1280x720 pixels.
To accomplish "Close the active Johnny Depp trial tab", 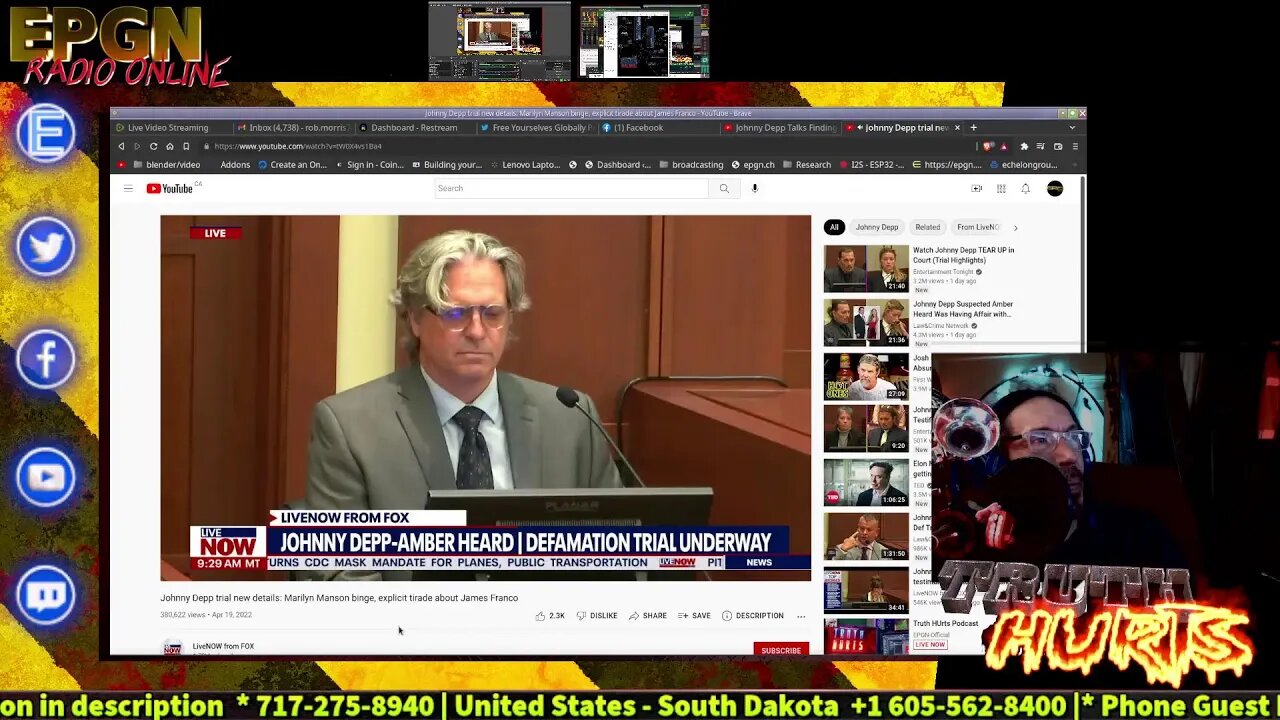I will click(x=957, y=128).
